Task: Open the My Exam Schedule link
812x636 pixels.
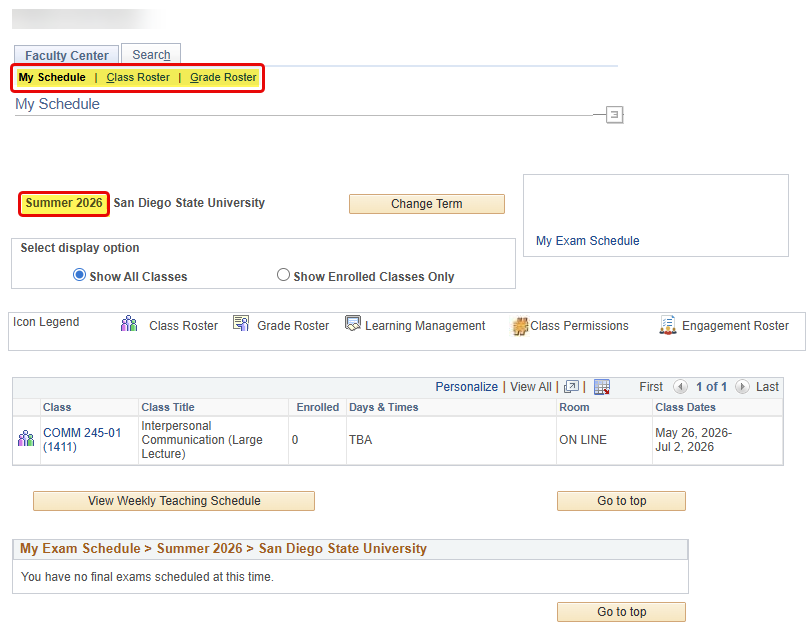Action: click(x=587, y=241)
